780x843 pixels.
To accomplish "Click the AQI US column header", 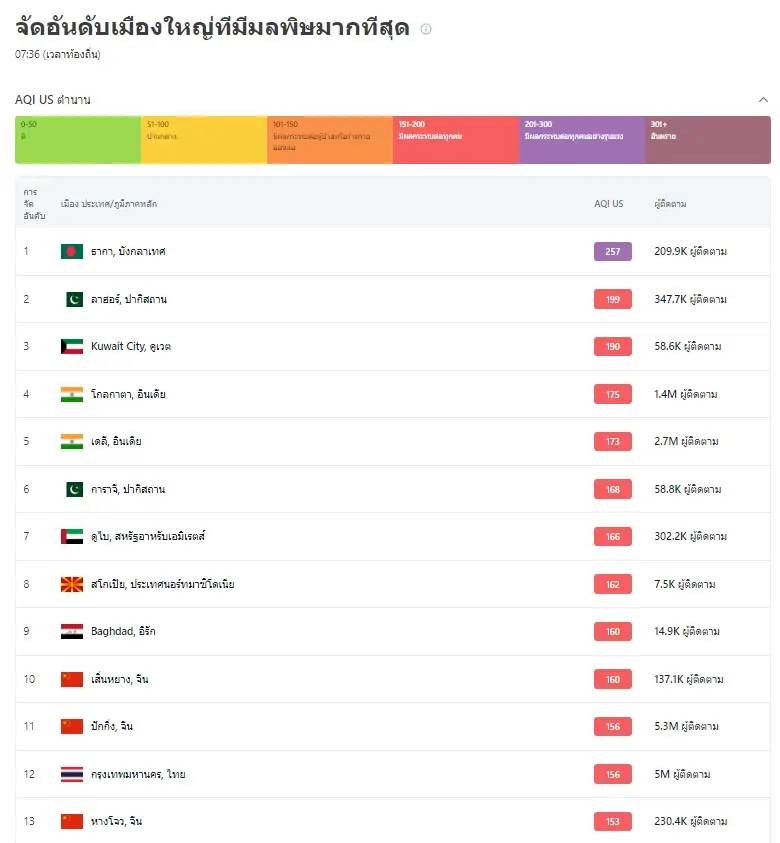I will tap(609, 204).
